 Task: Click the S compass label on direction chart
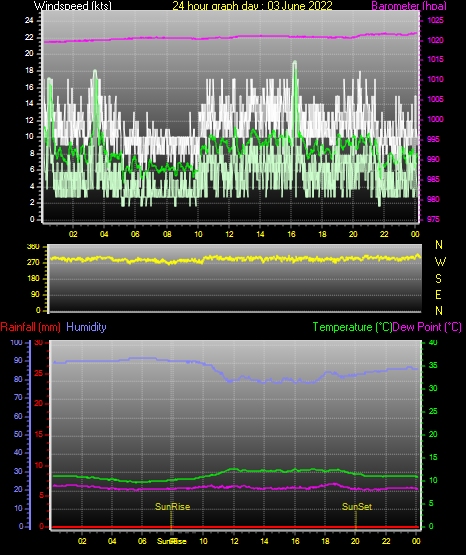tap(438, 279)
